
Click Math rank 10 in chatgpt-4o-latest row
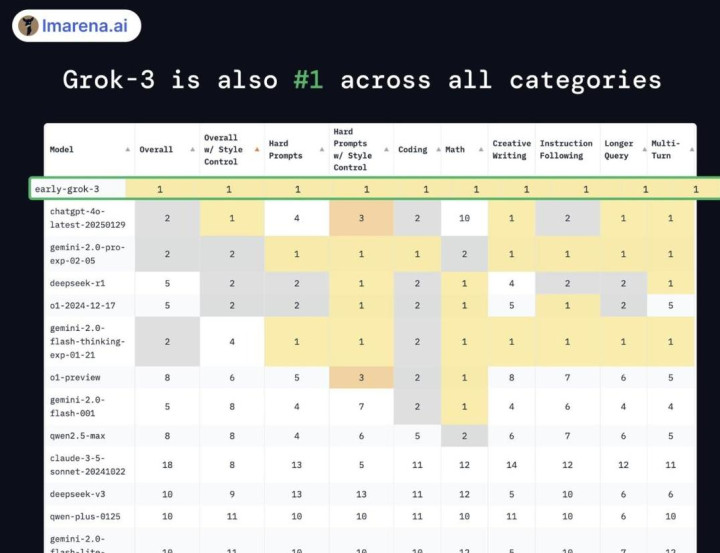click(464, 218)
